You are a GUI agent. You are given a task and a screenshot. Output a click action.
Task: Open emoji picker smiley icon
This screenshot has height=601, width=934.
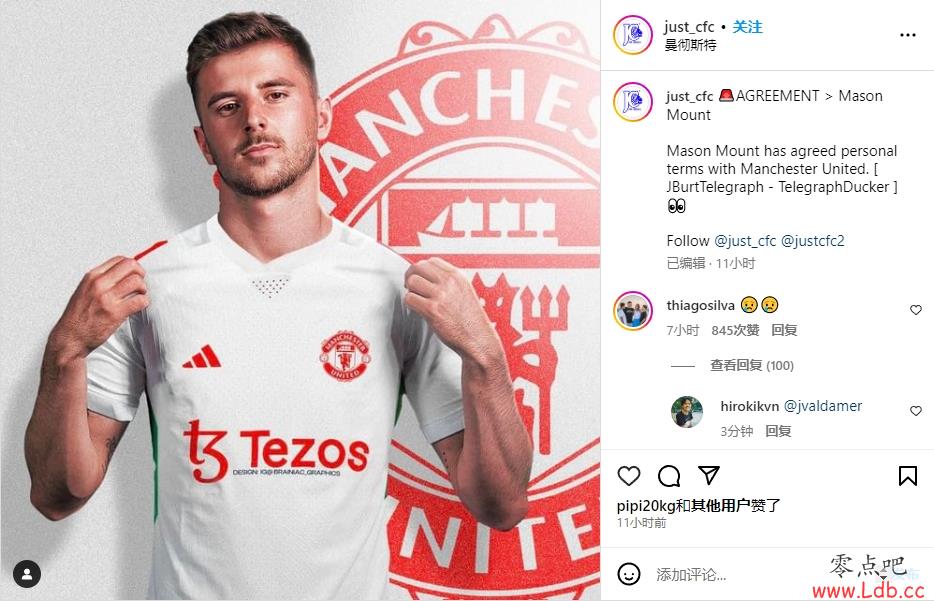point(628,574)
